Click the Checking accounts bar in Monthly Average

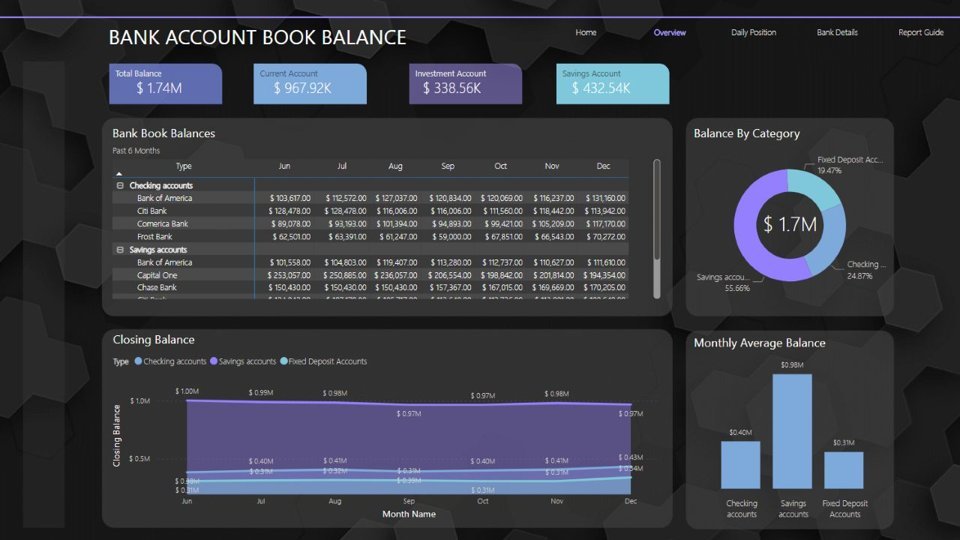[740, 465]
